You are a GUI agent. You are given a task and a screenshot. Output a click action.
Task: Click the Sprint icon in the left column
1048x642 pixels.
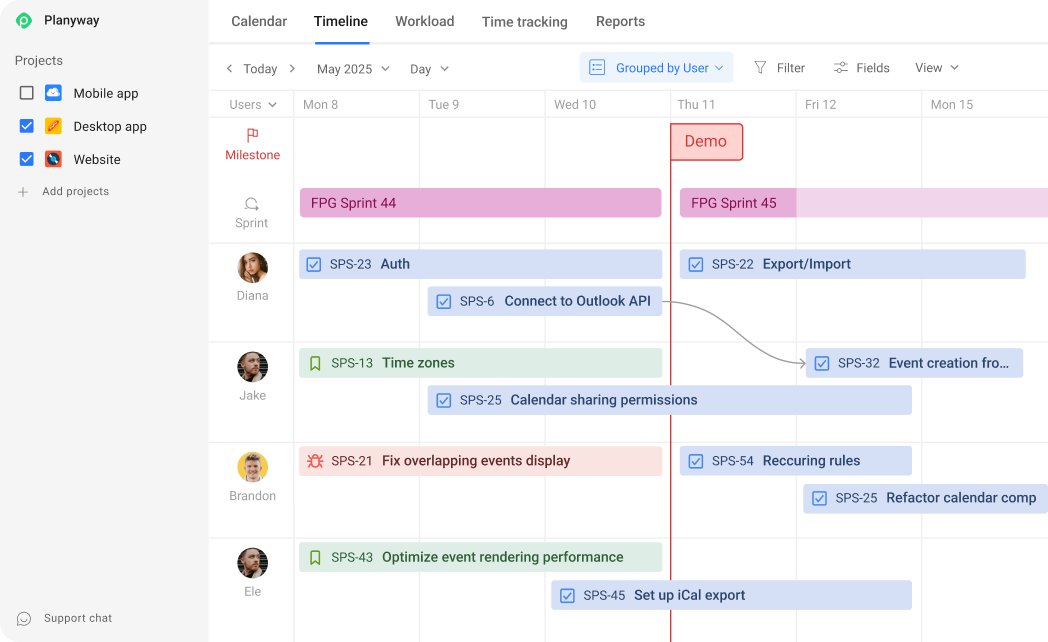tap(251, 202)
